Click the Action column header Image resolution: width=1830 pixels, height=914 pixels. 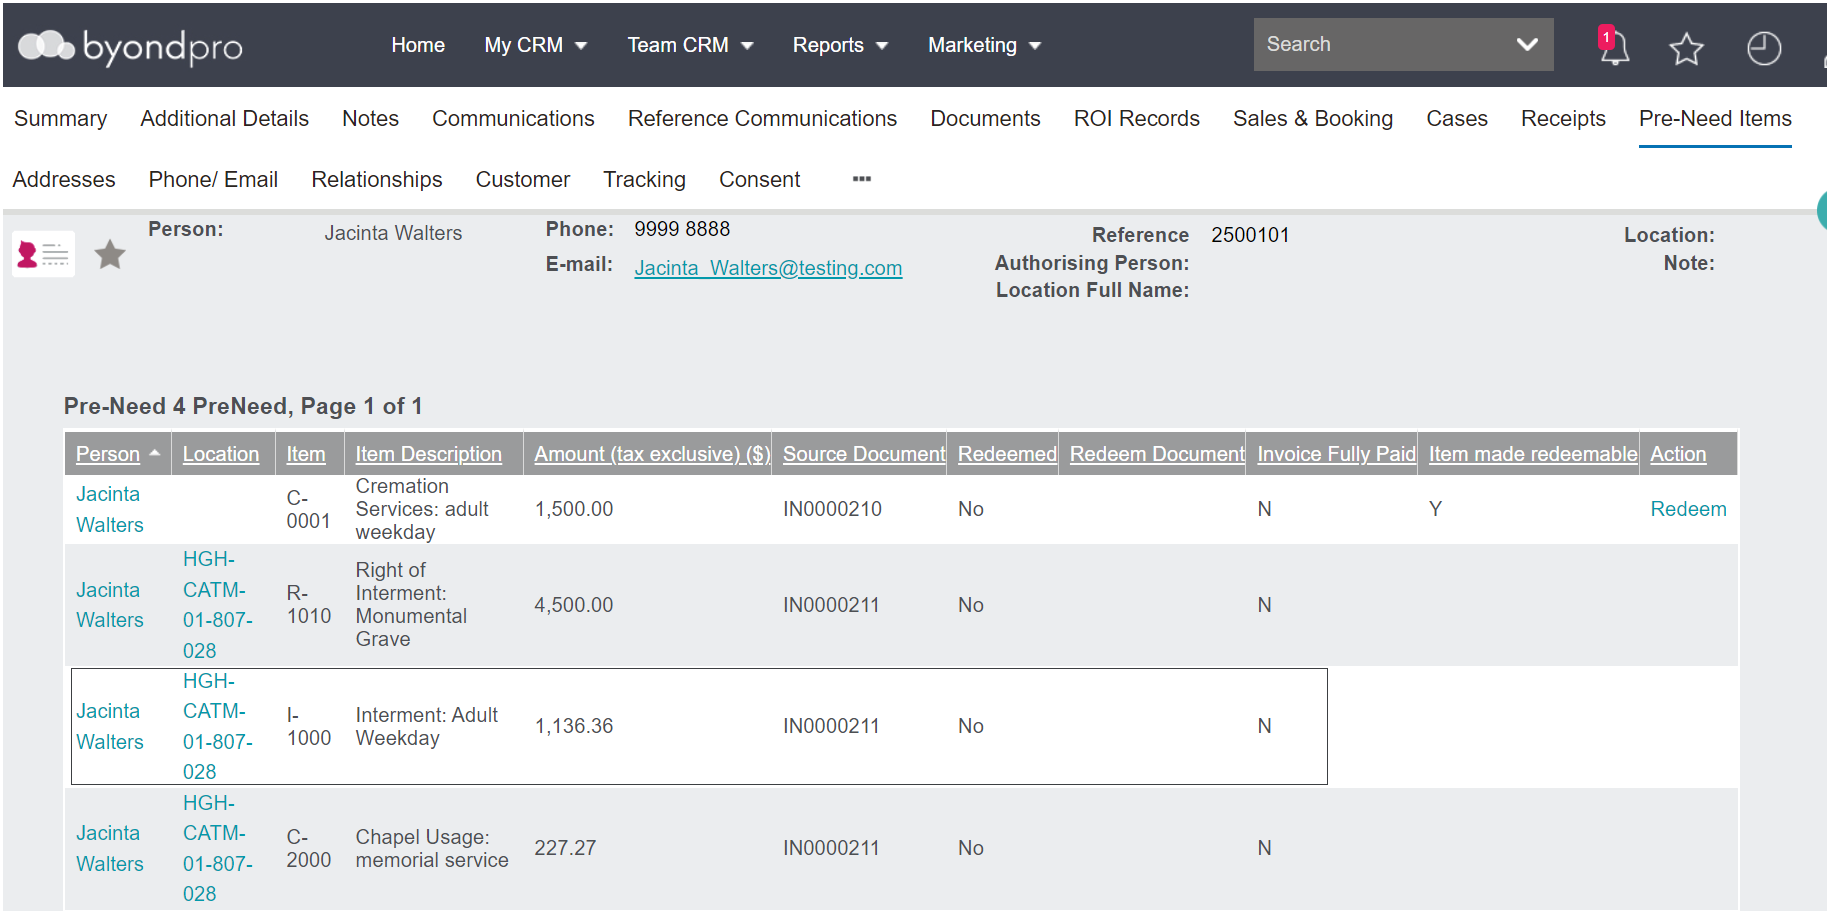1678,454
